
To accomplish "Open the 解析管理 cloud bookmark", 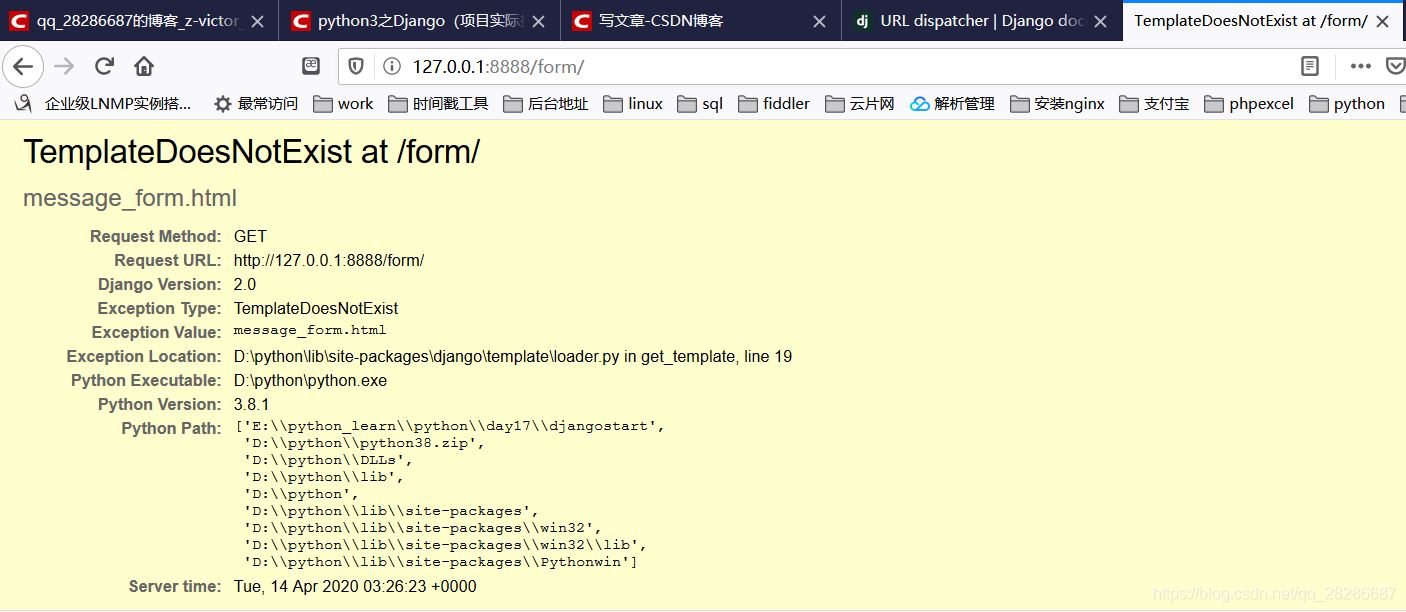I will pyautogui.click(x=953, y=103).
